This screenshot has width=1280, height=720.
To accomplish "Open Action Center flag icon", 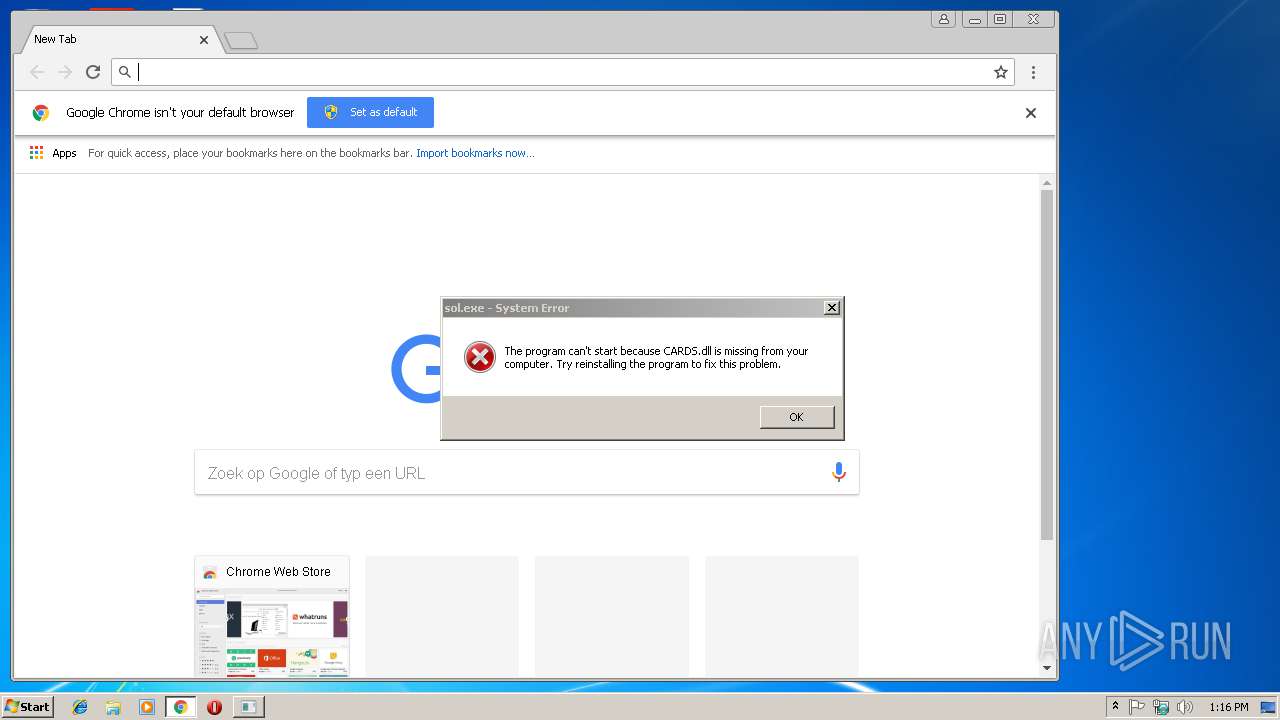I will [1137, 707].
